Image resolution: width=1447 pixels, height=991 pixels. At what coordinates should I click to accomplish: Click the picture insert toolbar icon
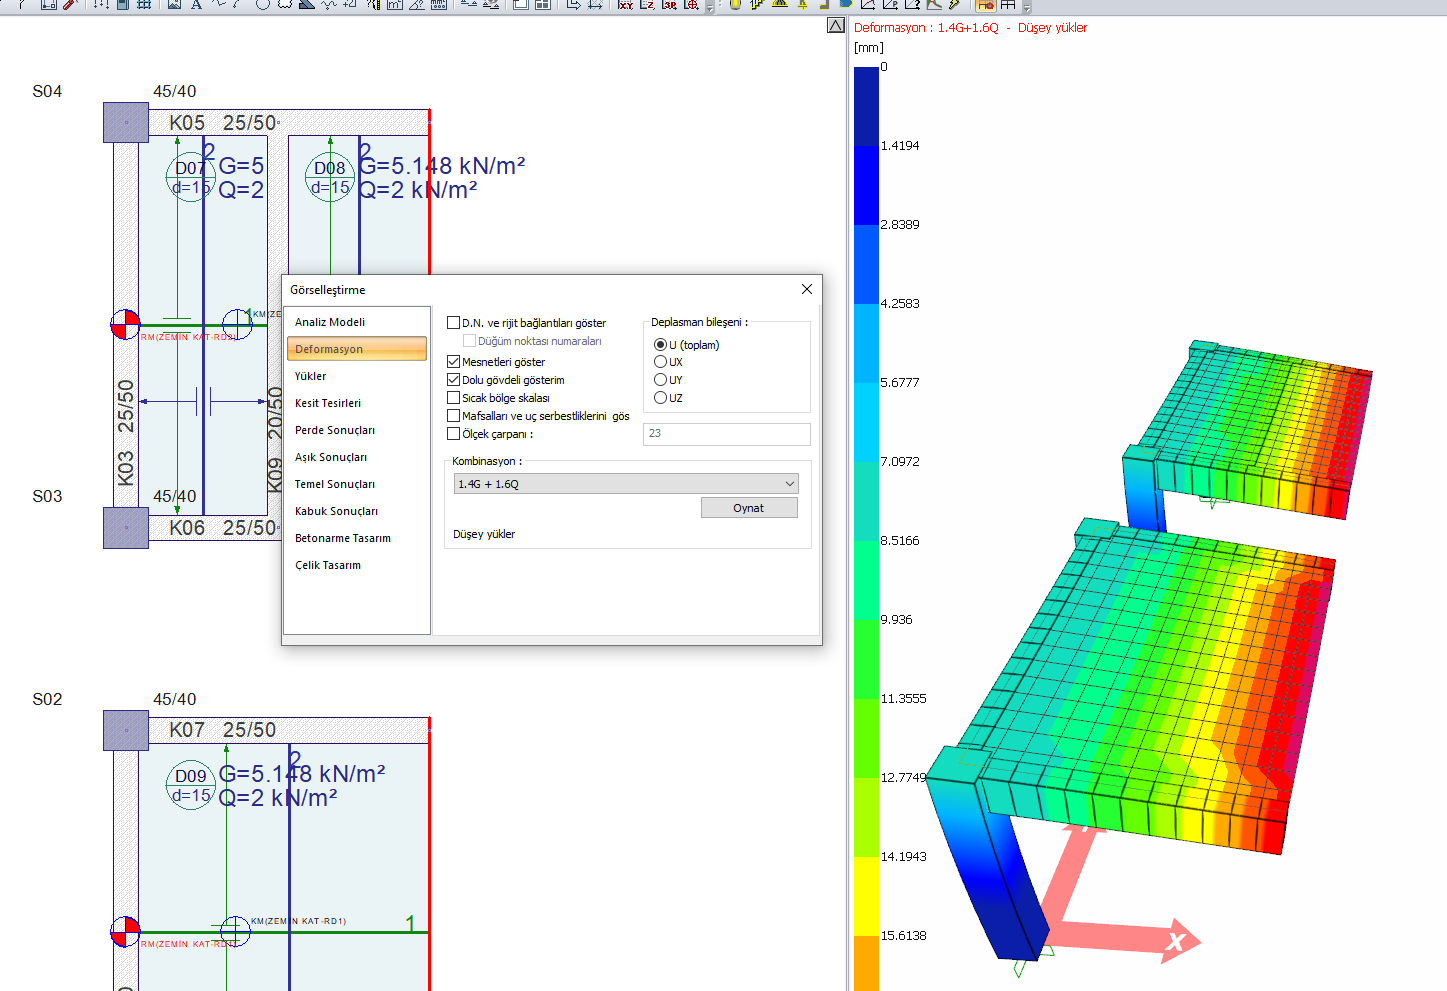(x=174, y=4)
